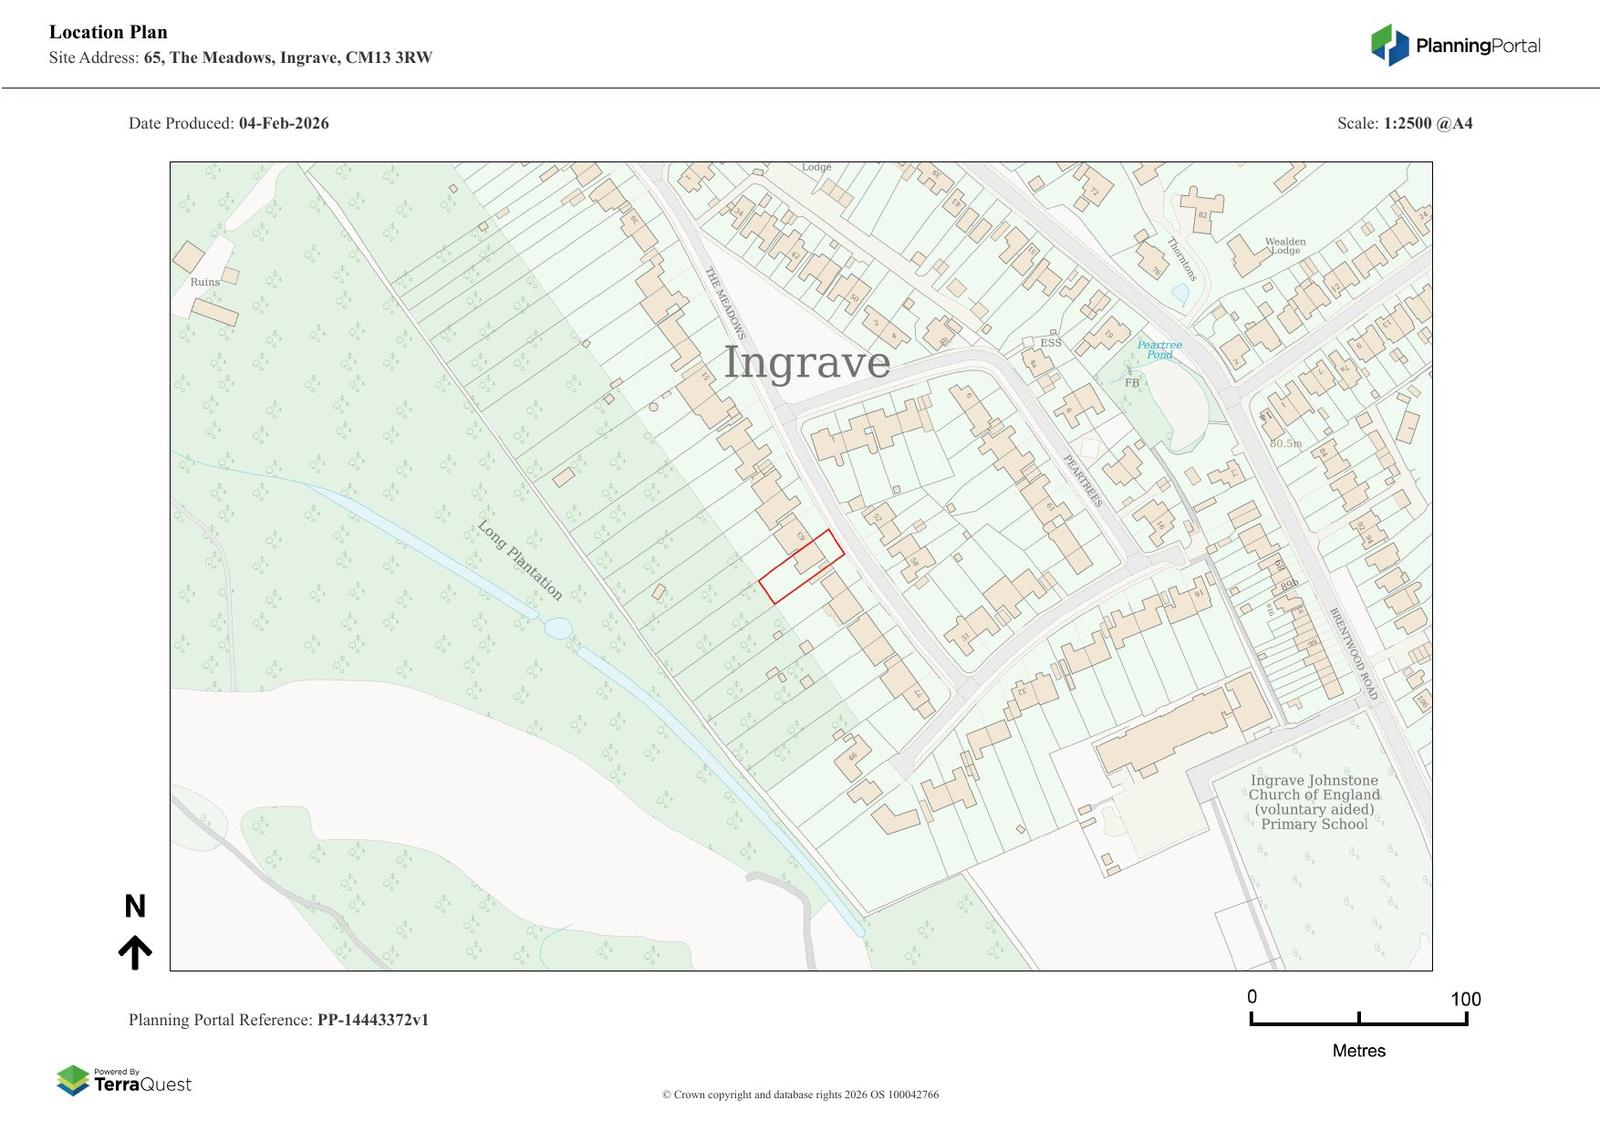The height and width of the screenshot is (1132, 1600).
Task: Click the 0–100 metres scale bar
Action: coord(1358,1018)
